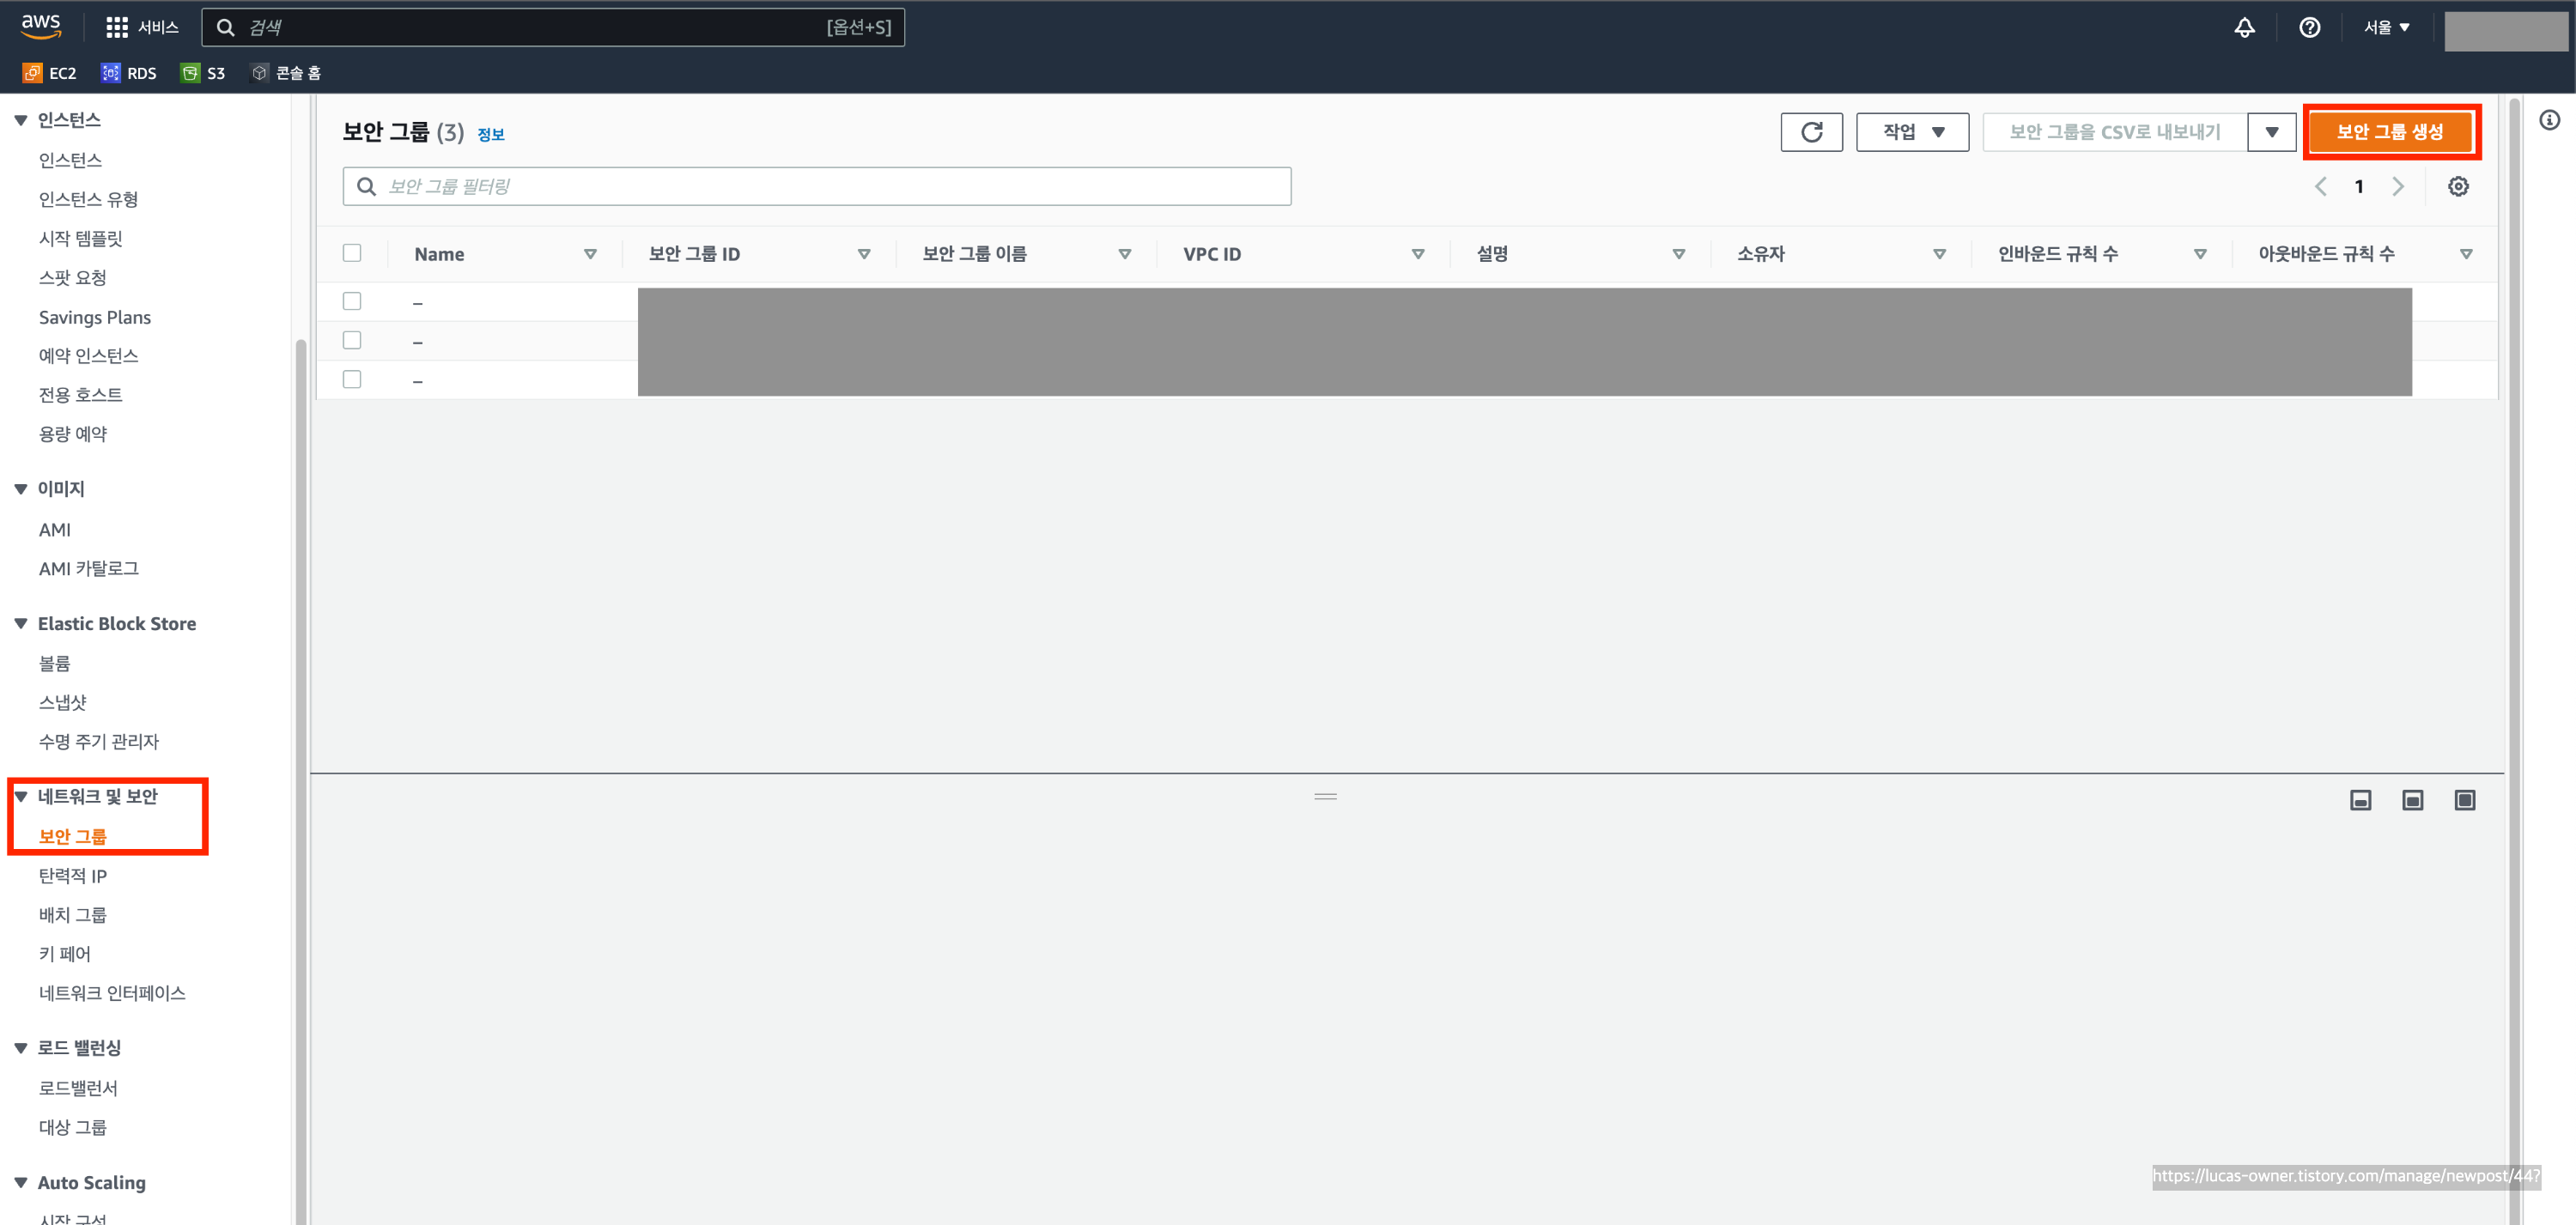Screen dimensions: 2576x1225
Task: Click the 보안 그룹 생성 button
Action: [x=2390, y=132]
